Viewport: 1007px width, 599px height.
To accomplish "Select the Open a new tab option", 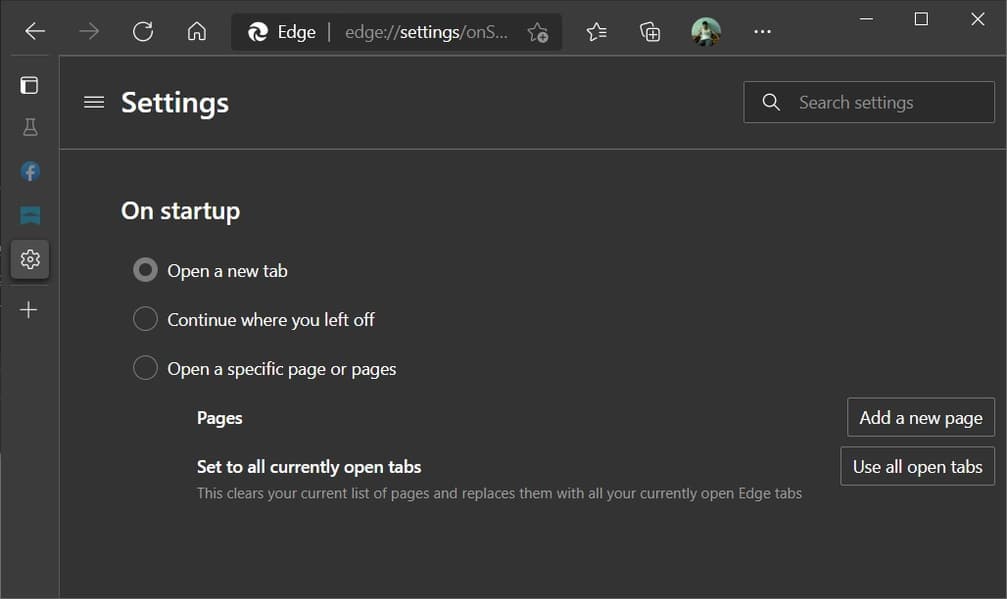I will point(145,270).
